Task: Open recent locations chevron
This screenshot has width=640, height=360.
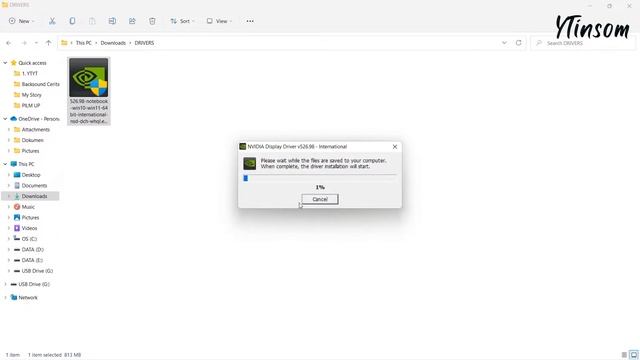Action: (x=36, y=43)
